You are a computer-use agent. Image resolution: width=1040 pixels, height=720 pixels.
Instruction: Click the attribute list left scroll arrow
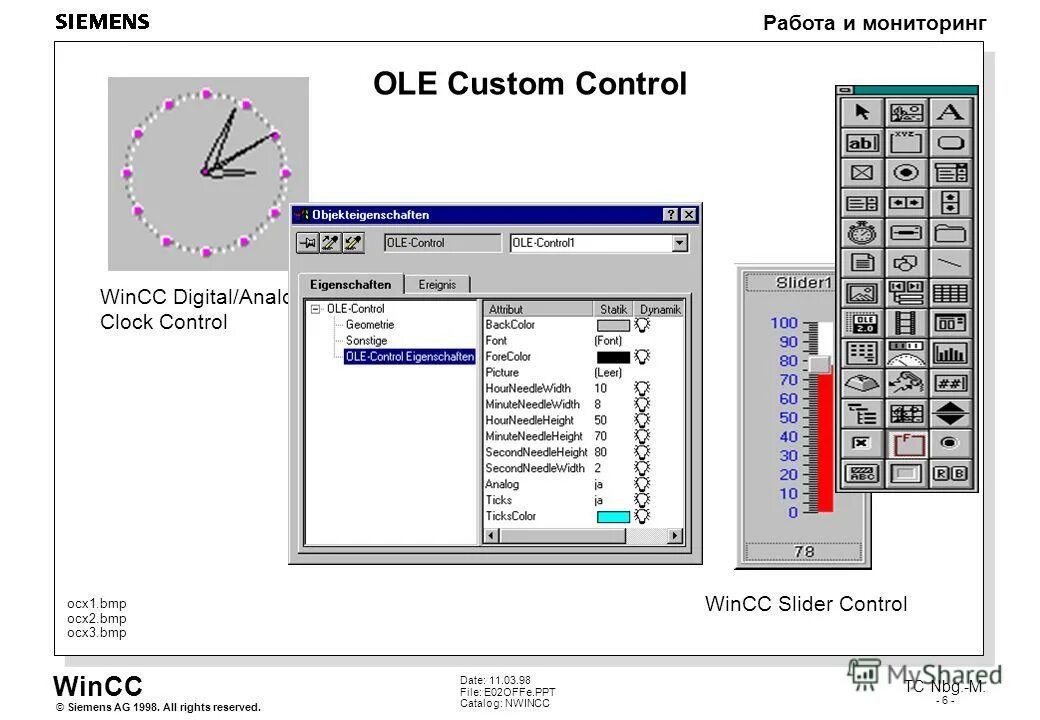pos(491,536)
